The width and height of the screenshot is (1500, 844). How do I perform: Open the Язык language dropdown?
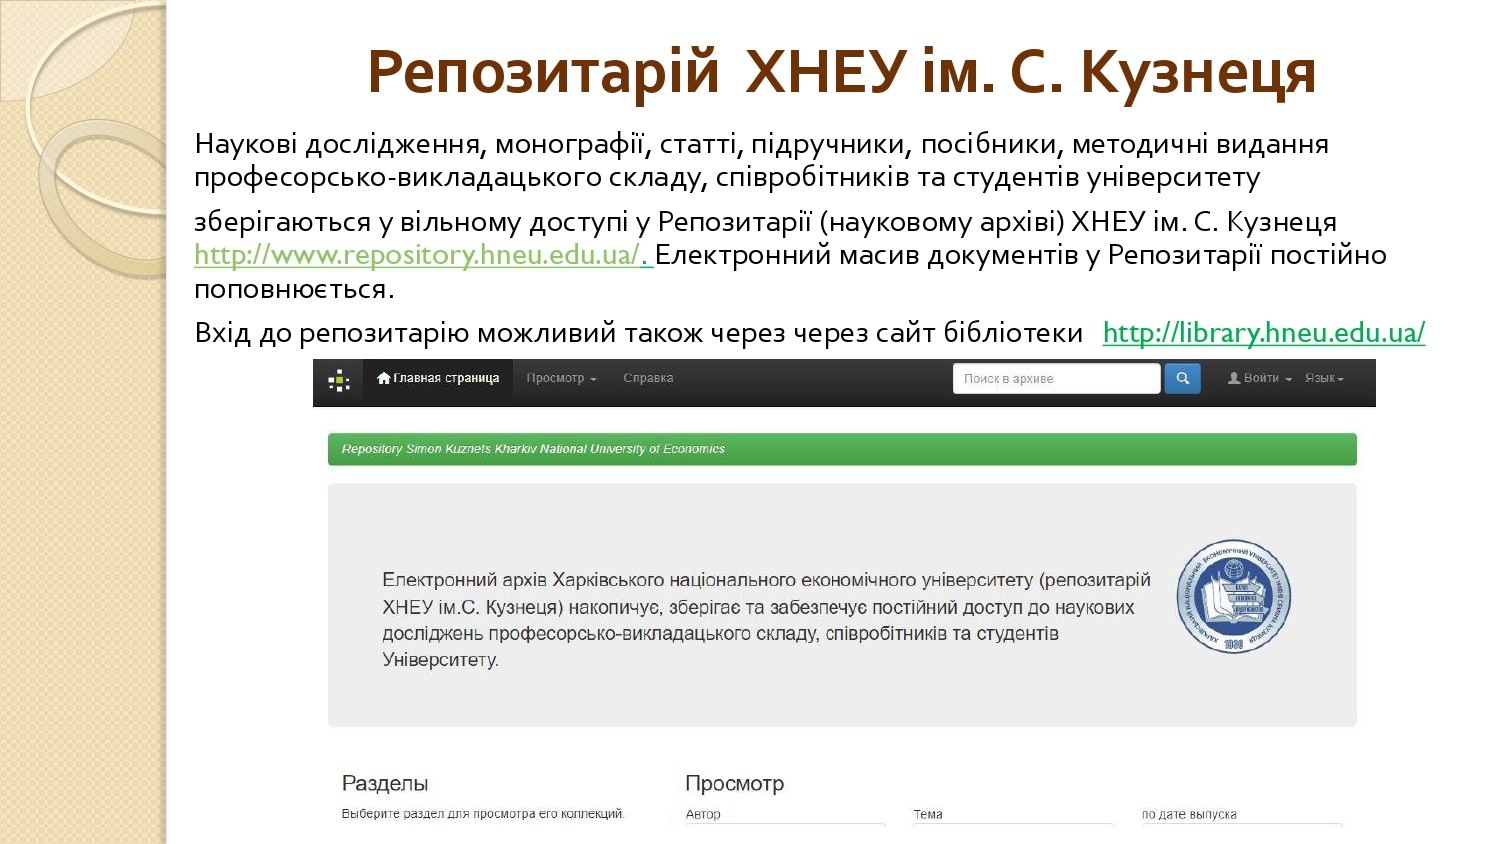[1324, 379]
